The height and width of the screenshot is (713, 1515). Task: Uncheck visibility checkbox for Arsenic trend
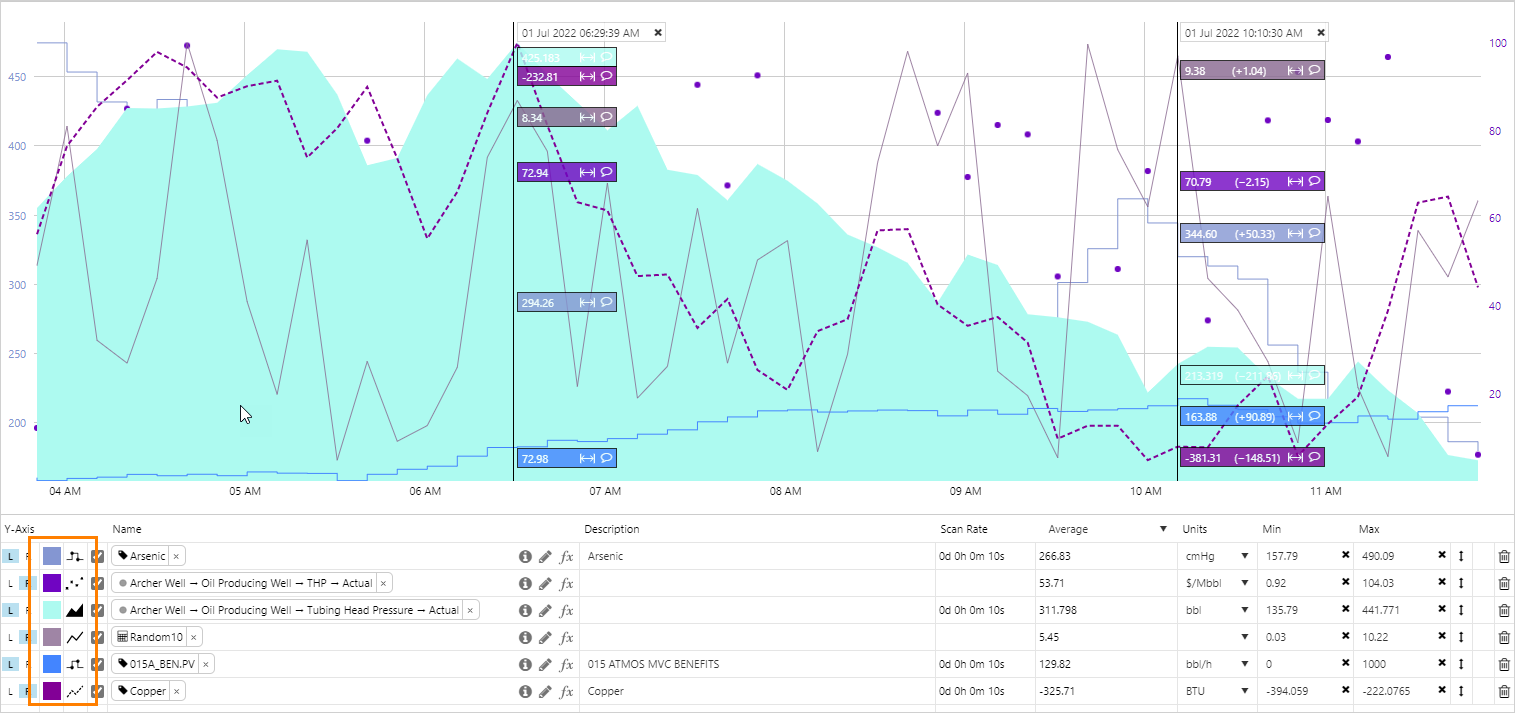pos(98,556)
